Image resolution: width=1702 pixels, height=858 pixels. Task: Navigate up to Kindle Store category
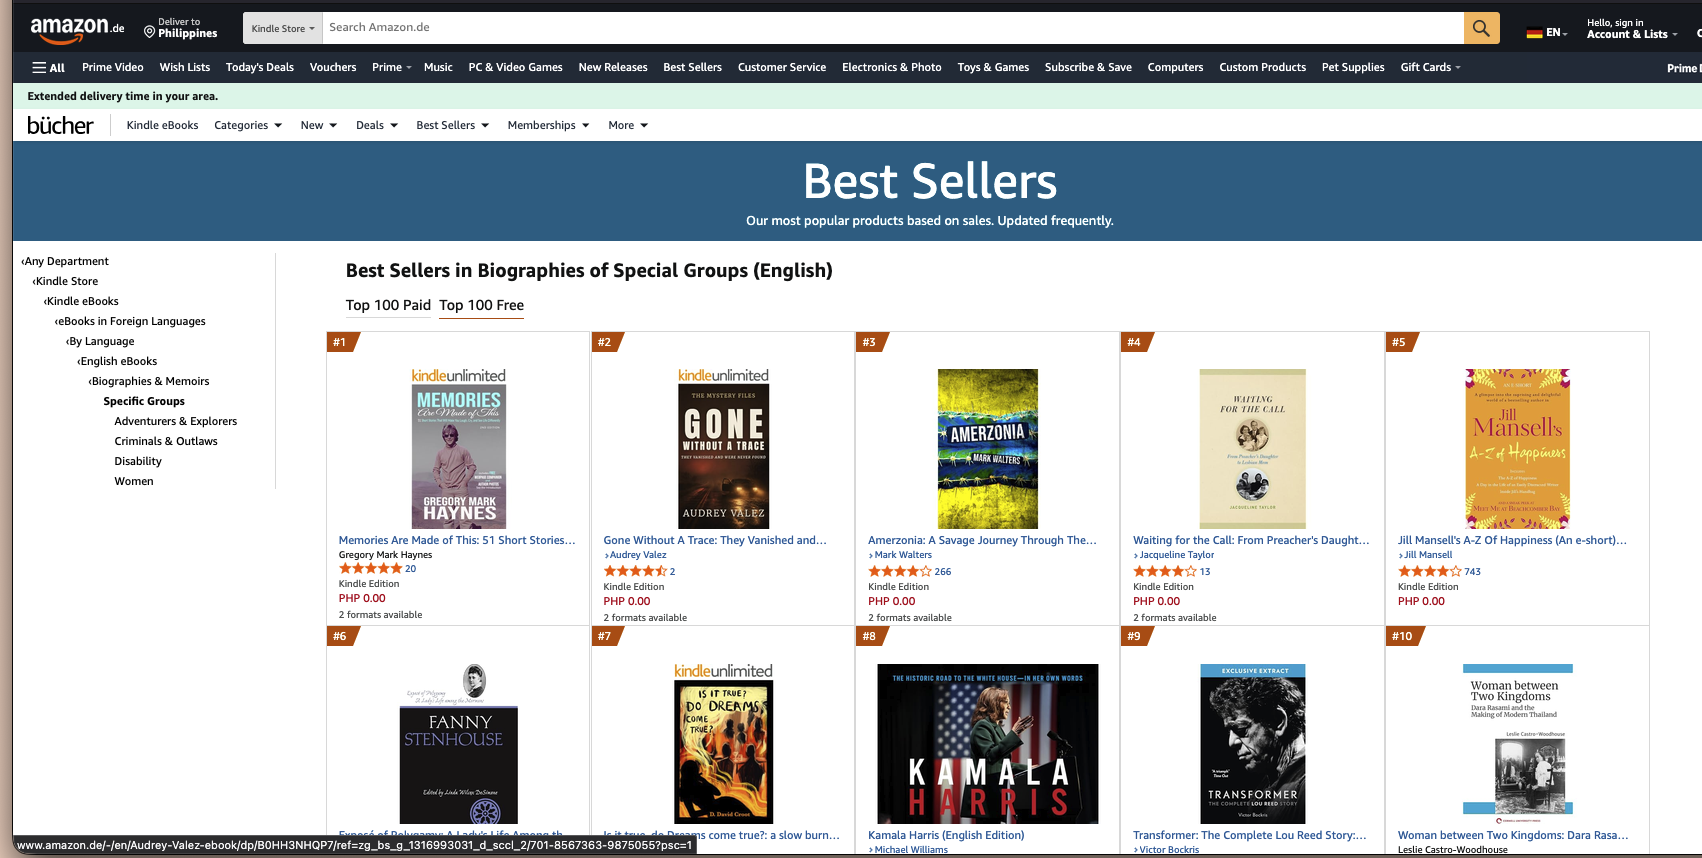tap(66, 281)
